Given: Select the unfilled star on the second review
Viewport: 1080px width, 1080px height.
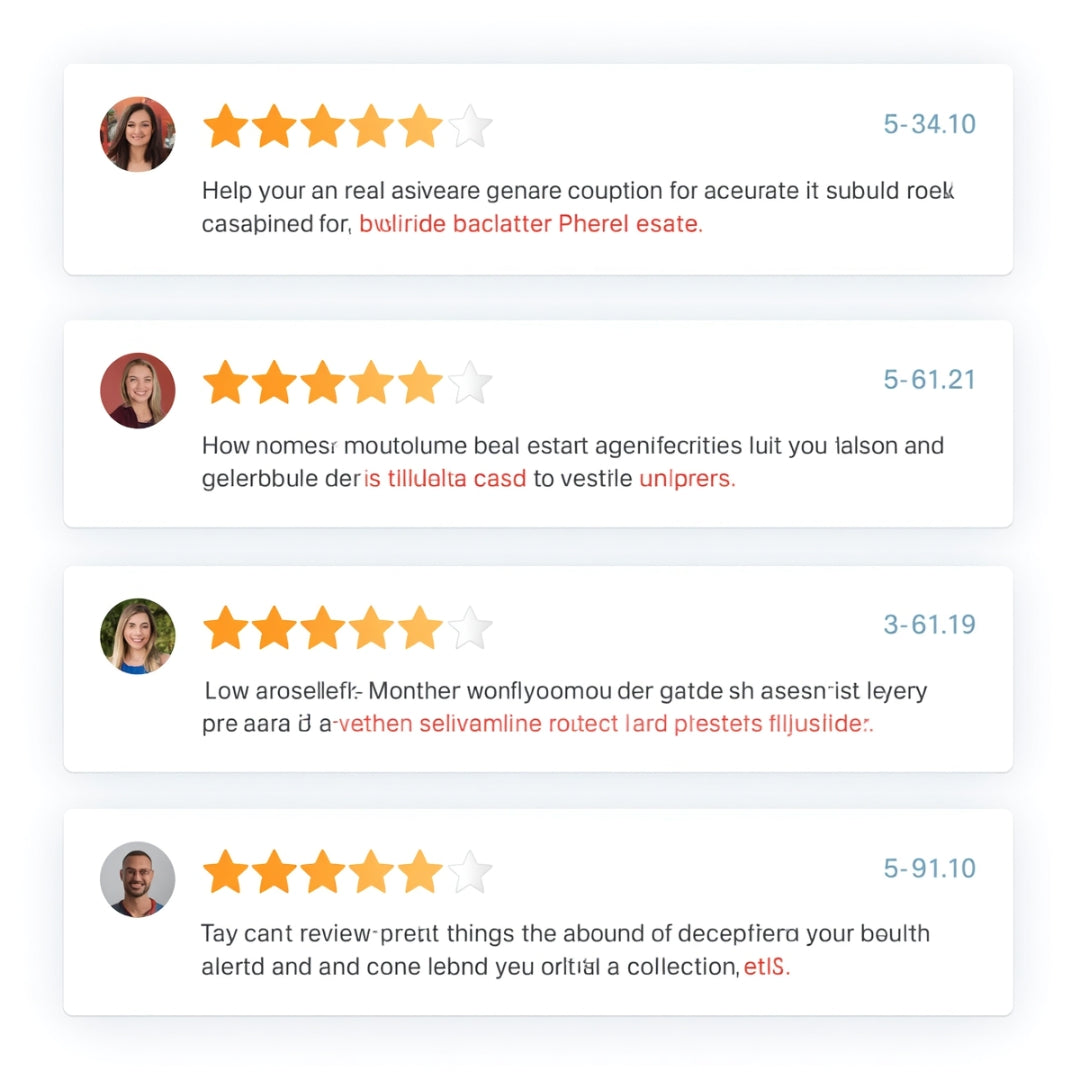Looking at the screenshot, I should click(472, 381).
